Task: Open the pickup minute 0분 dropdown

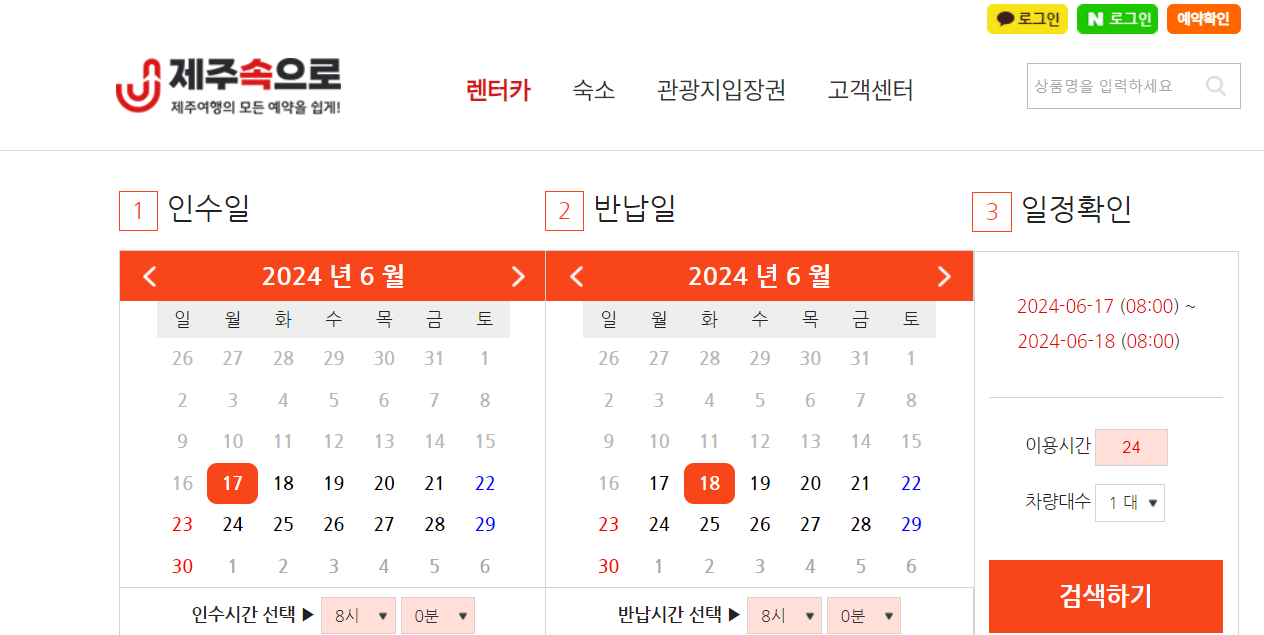Action: tap(438, 616)
